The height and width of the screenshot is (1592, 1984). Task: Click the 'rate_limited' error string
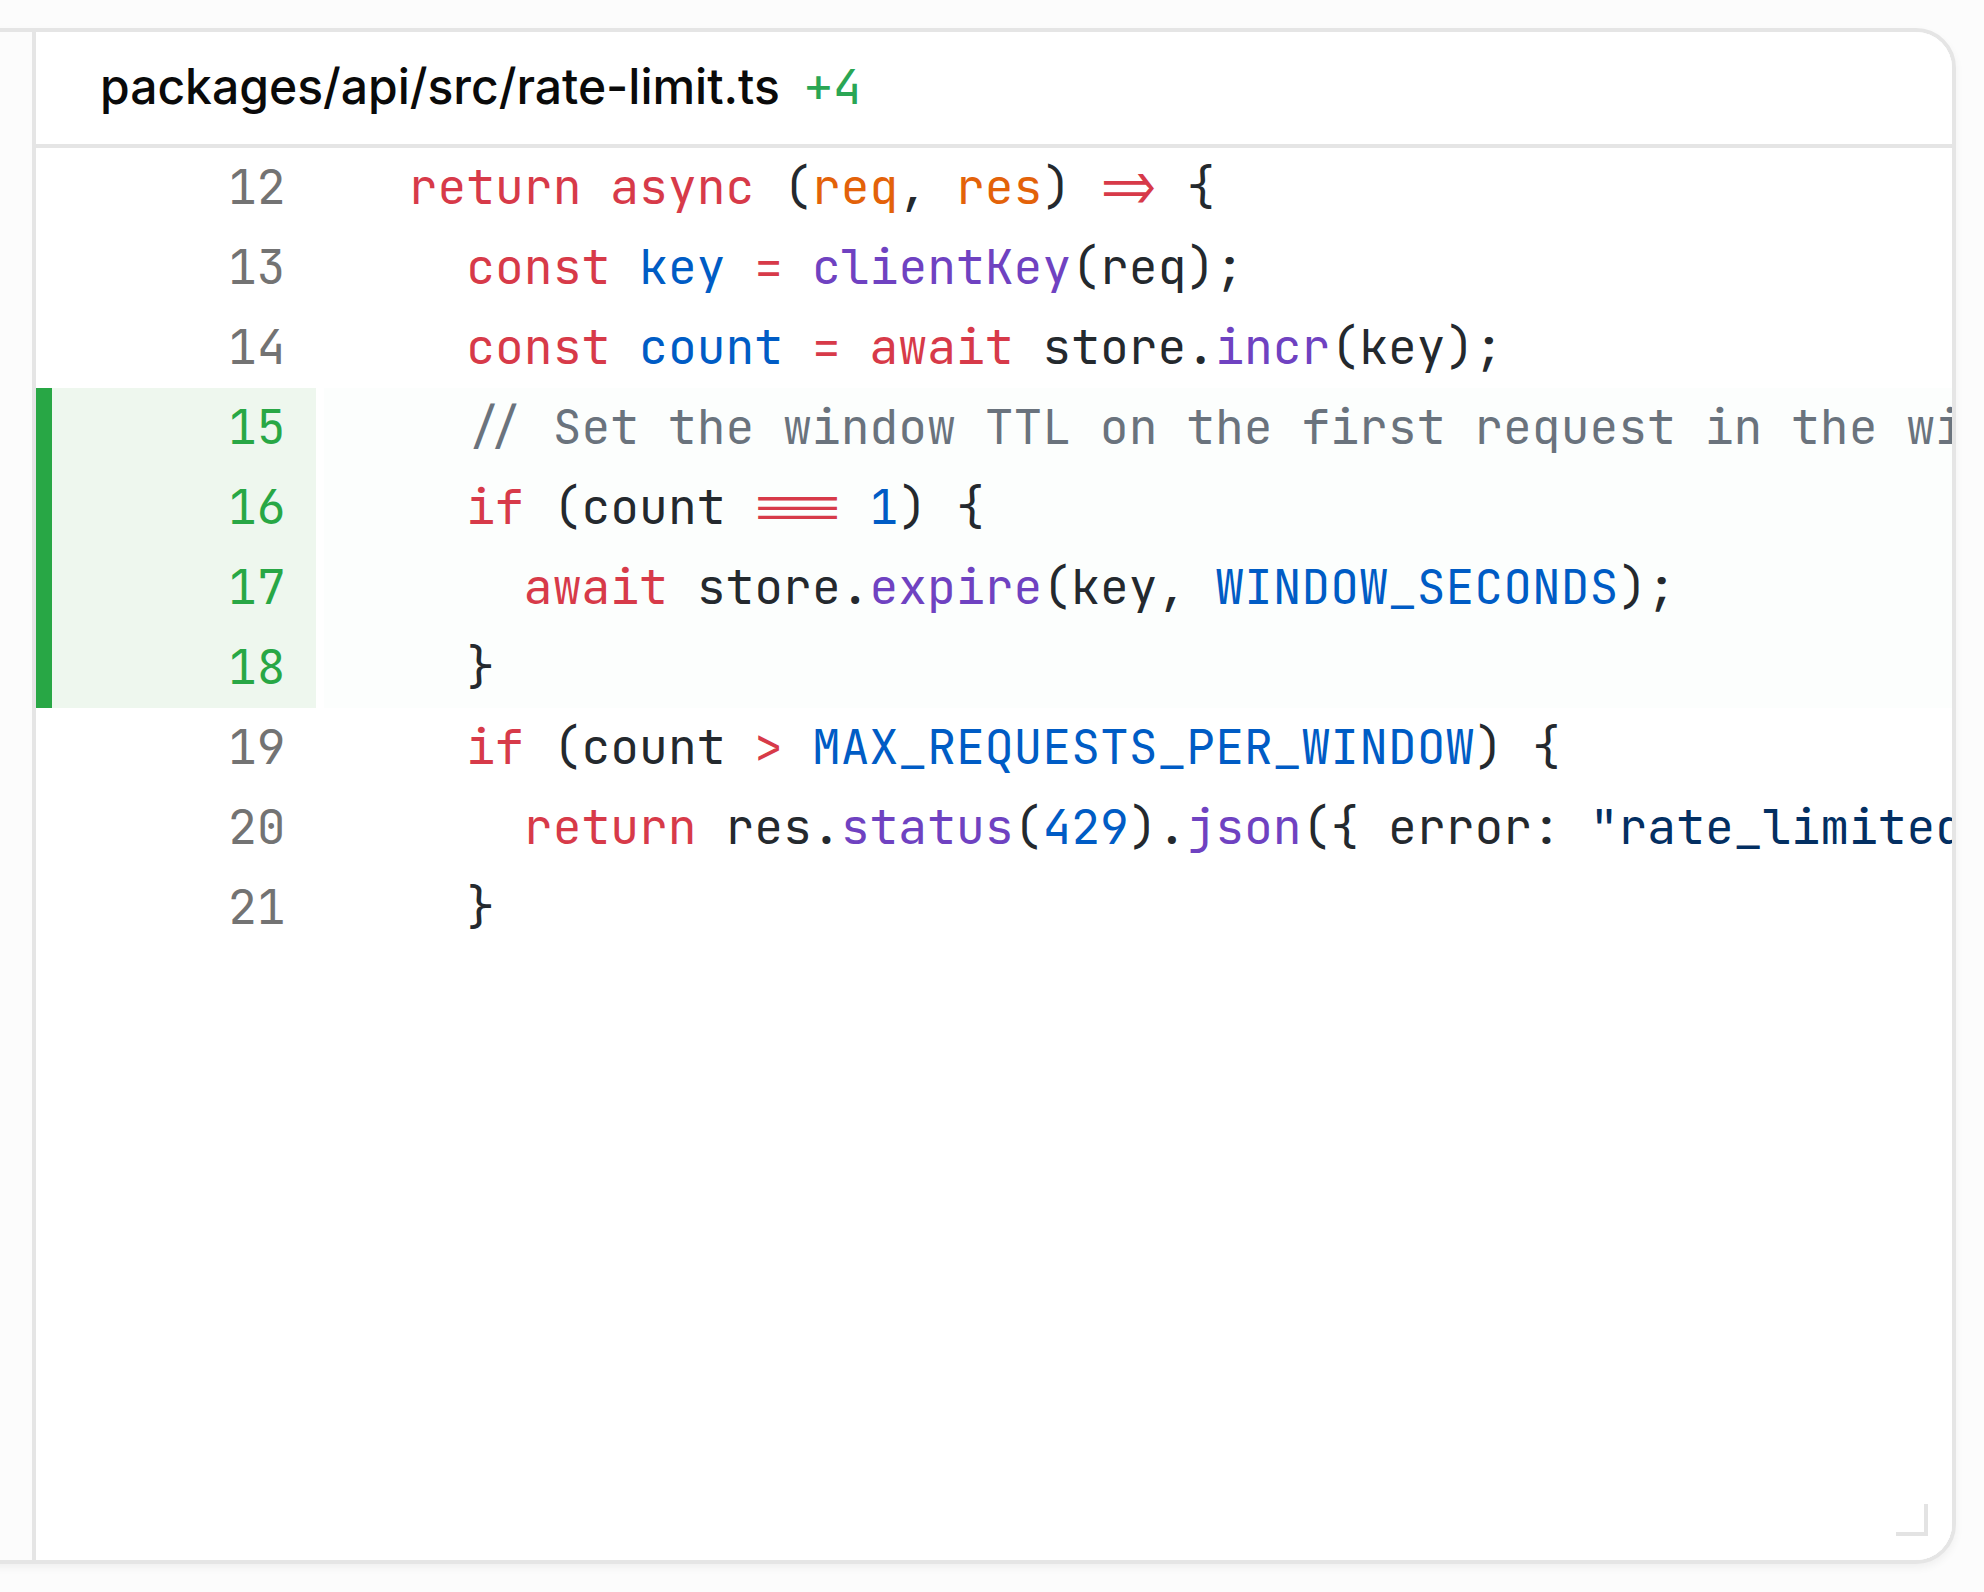click(x=1772, y=828)
